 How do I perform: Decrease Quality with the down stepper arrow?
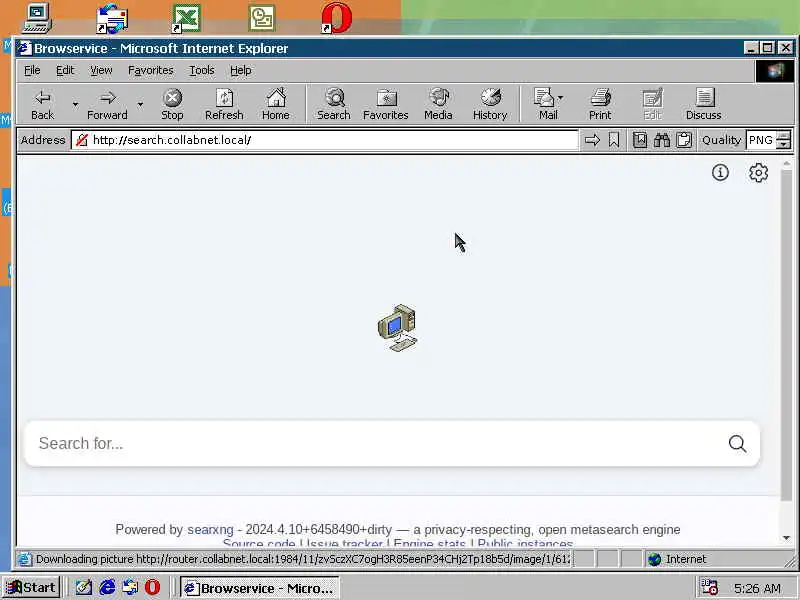coord(783,144)
